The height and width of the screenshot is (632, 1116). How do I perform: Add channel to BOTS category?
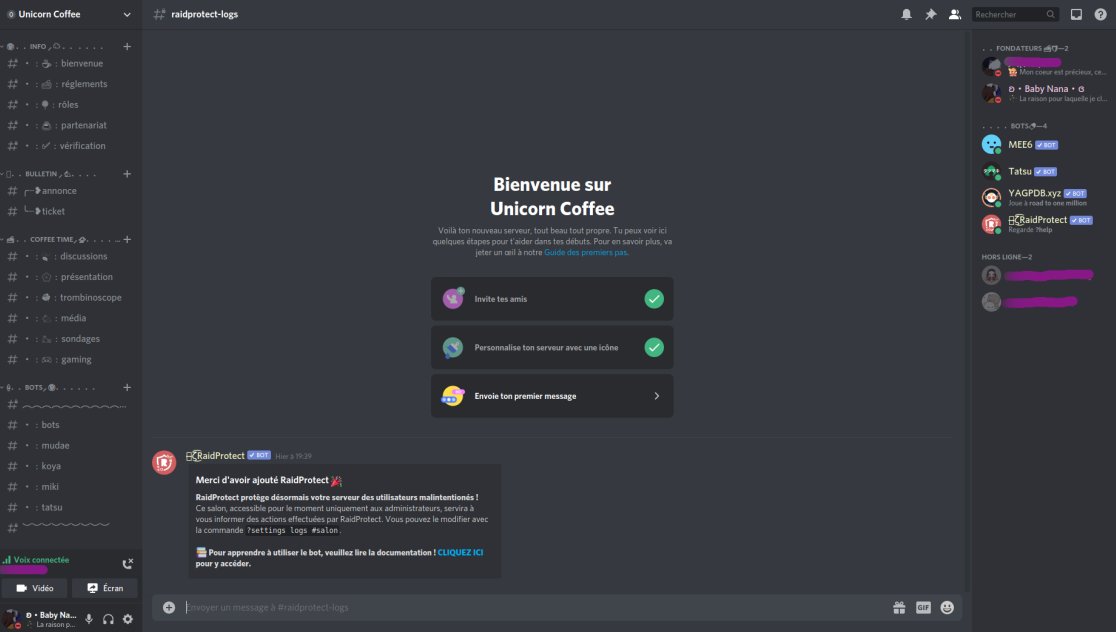point(127,387)
